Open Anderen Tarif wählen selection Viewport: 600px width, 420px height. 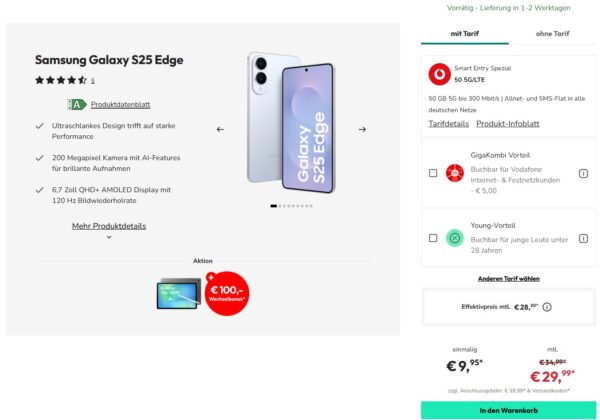[509, 279]
